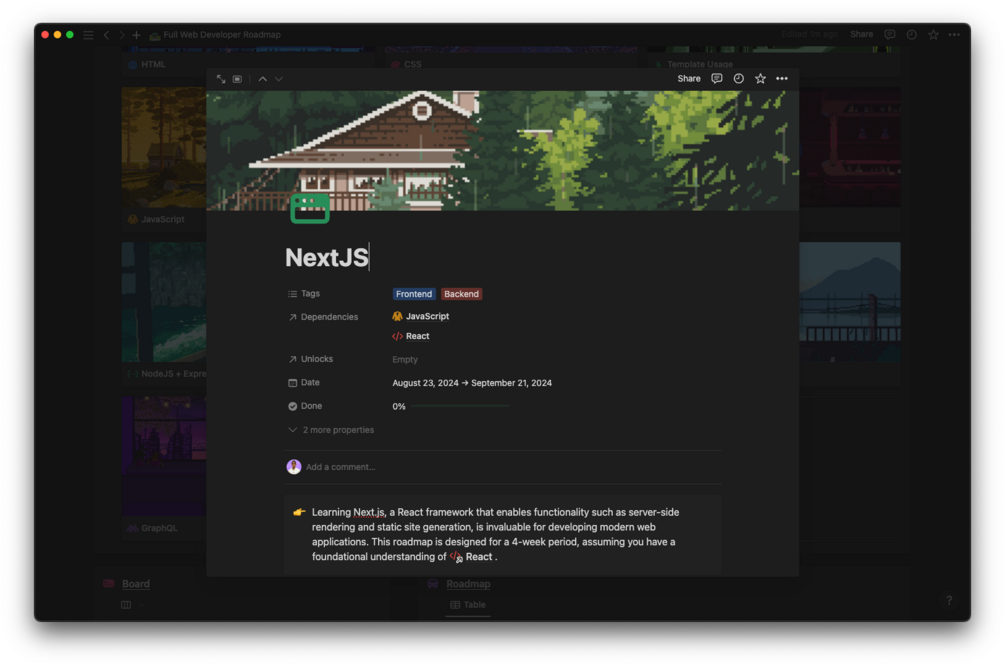
Task: Open Full Web Developer Roadmap breadcrumb
Action: point(215,35)
